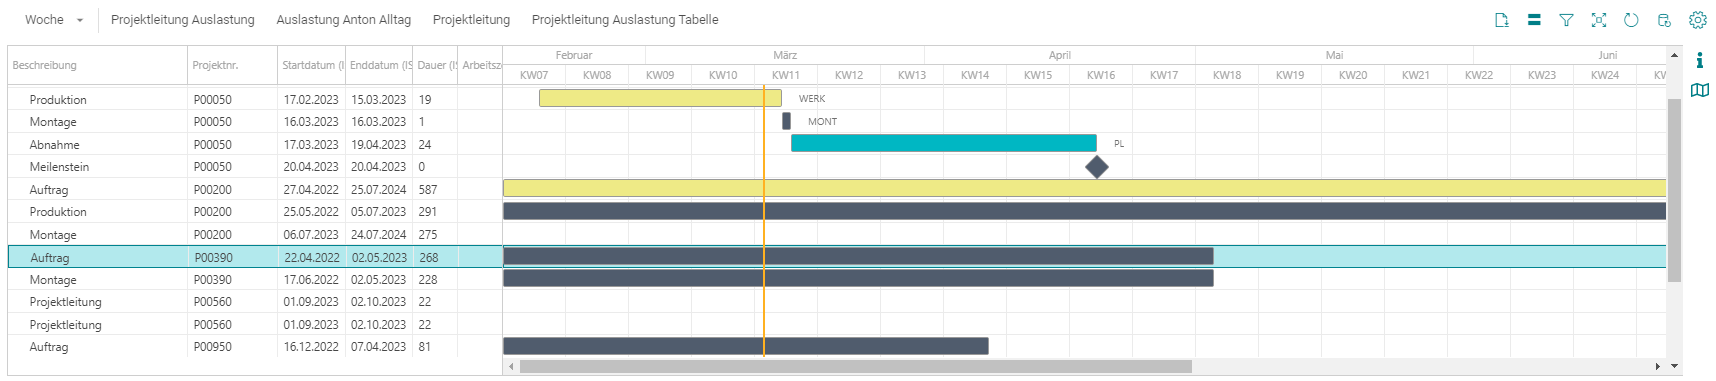Click the April month header
1716x381 pixels.
[1060, 55]
